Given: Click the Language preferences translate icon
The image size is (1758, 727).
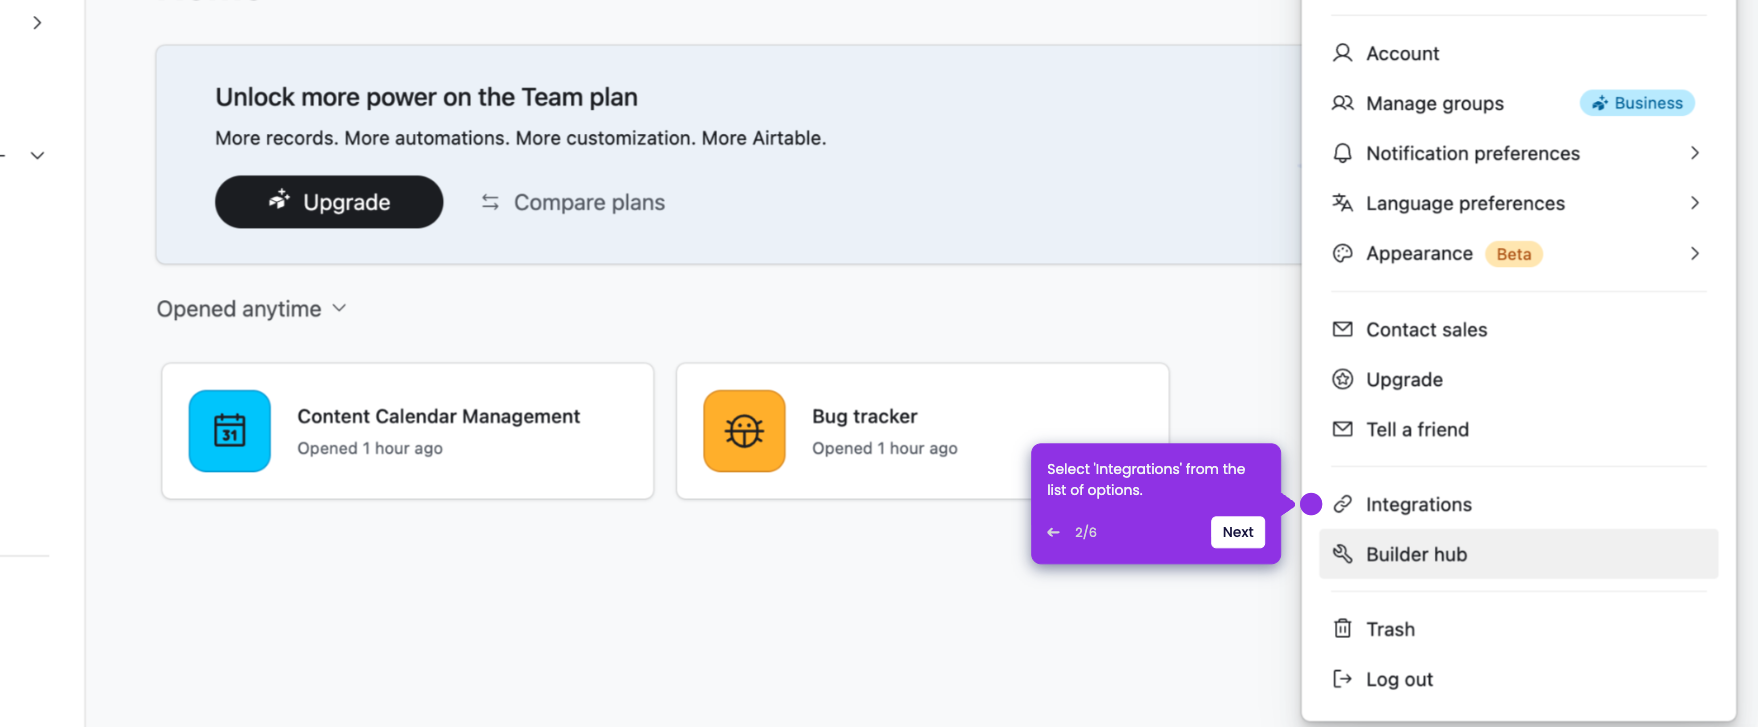Looking at the screenshot, I should [1342, 203].
